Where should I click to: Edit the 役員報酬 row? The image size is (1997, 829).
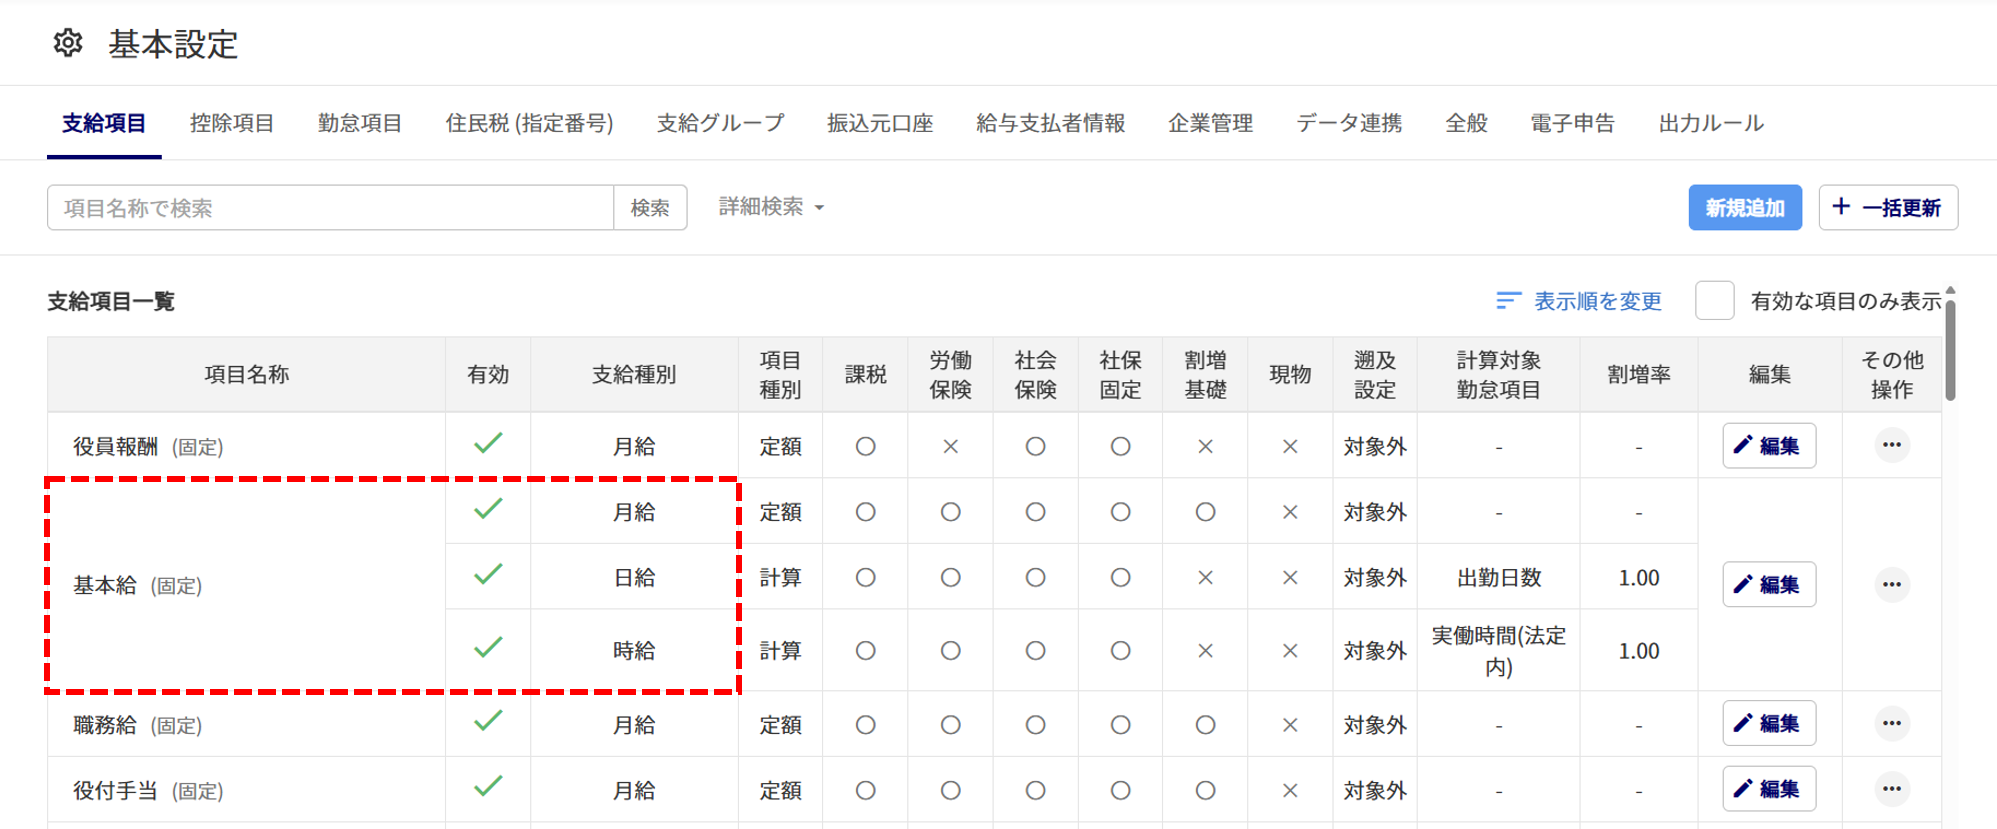point(1768,445)
